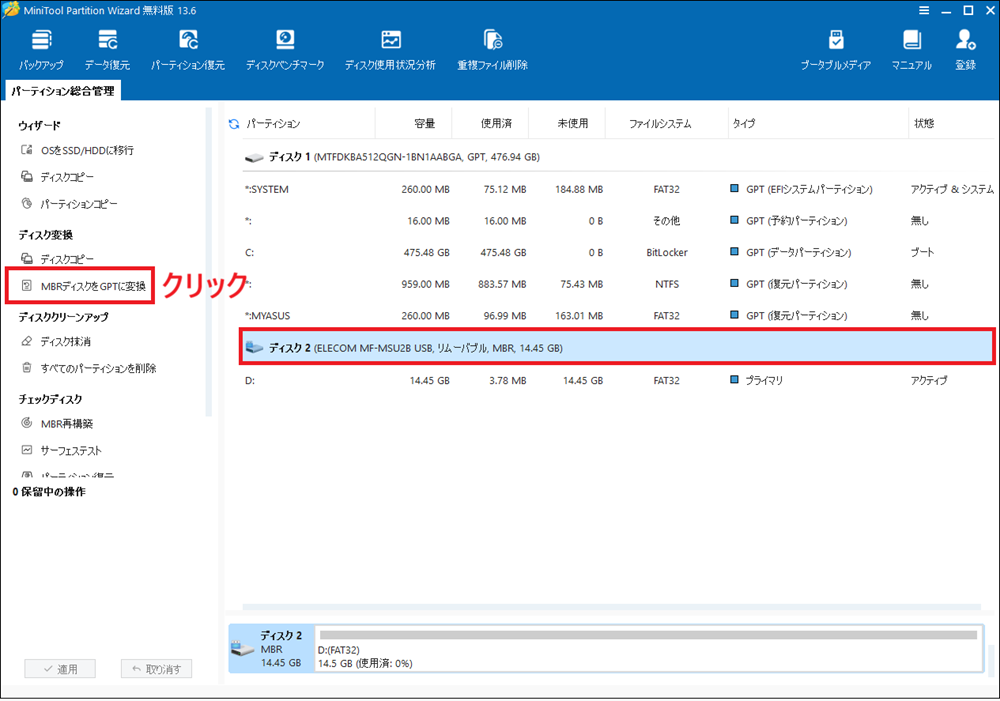Image resolution: width=1000 pixels, height=701 pixels.
Task: Select the 16.00 MB reserved partition row
Action: pyautogui.click(x=617, y=221)
